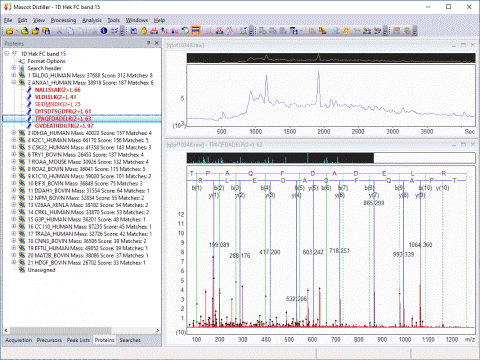Click the undo-zoom curved-arrow toolbar icon

[x=186, y=31]
